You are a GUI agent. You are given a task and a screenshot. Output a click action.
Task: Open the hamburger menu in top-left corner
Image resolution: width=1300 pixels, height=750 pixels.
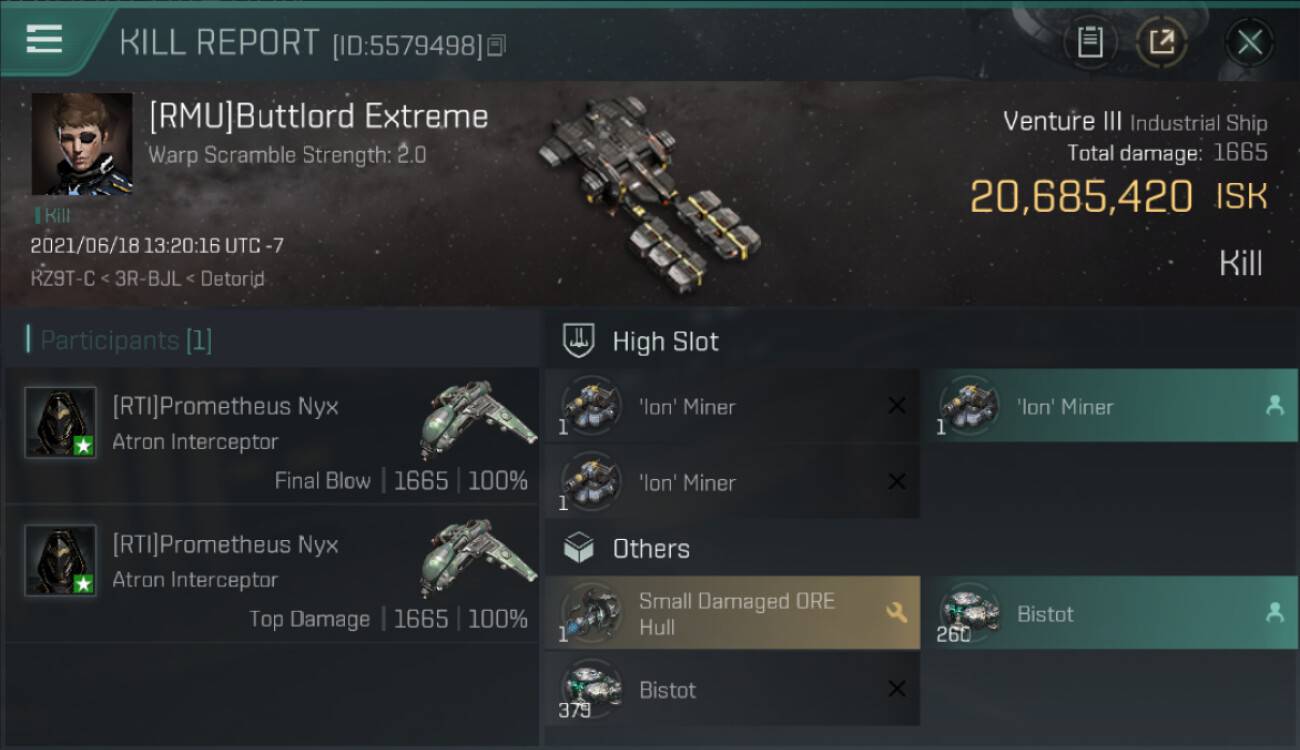(x=44, y=39)
